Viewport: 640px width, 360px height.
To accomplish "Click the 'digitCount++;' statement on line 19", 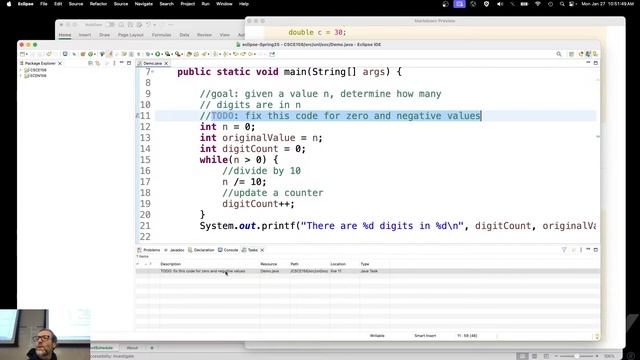I will coord(258,204).
